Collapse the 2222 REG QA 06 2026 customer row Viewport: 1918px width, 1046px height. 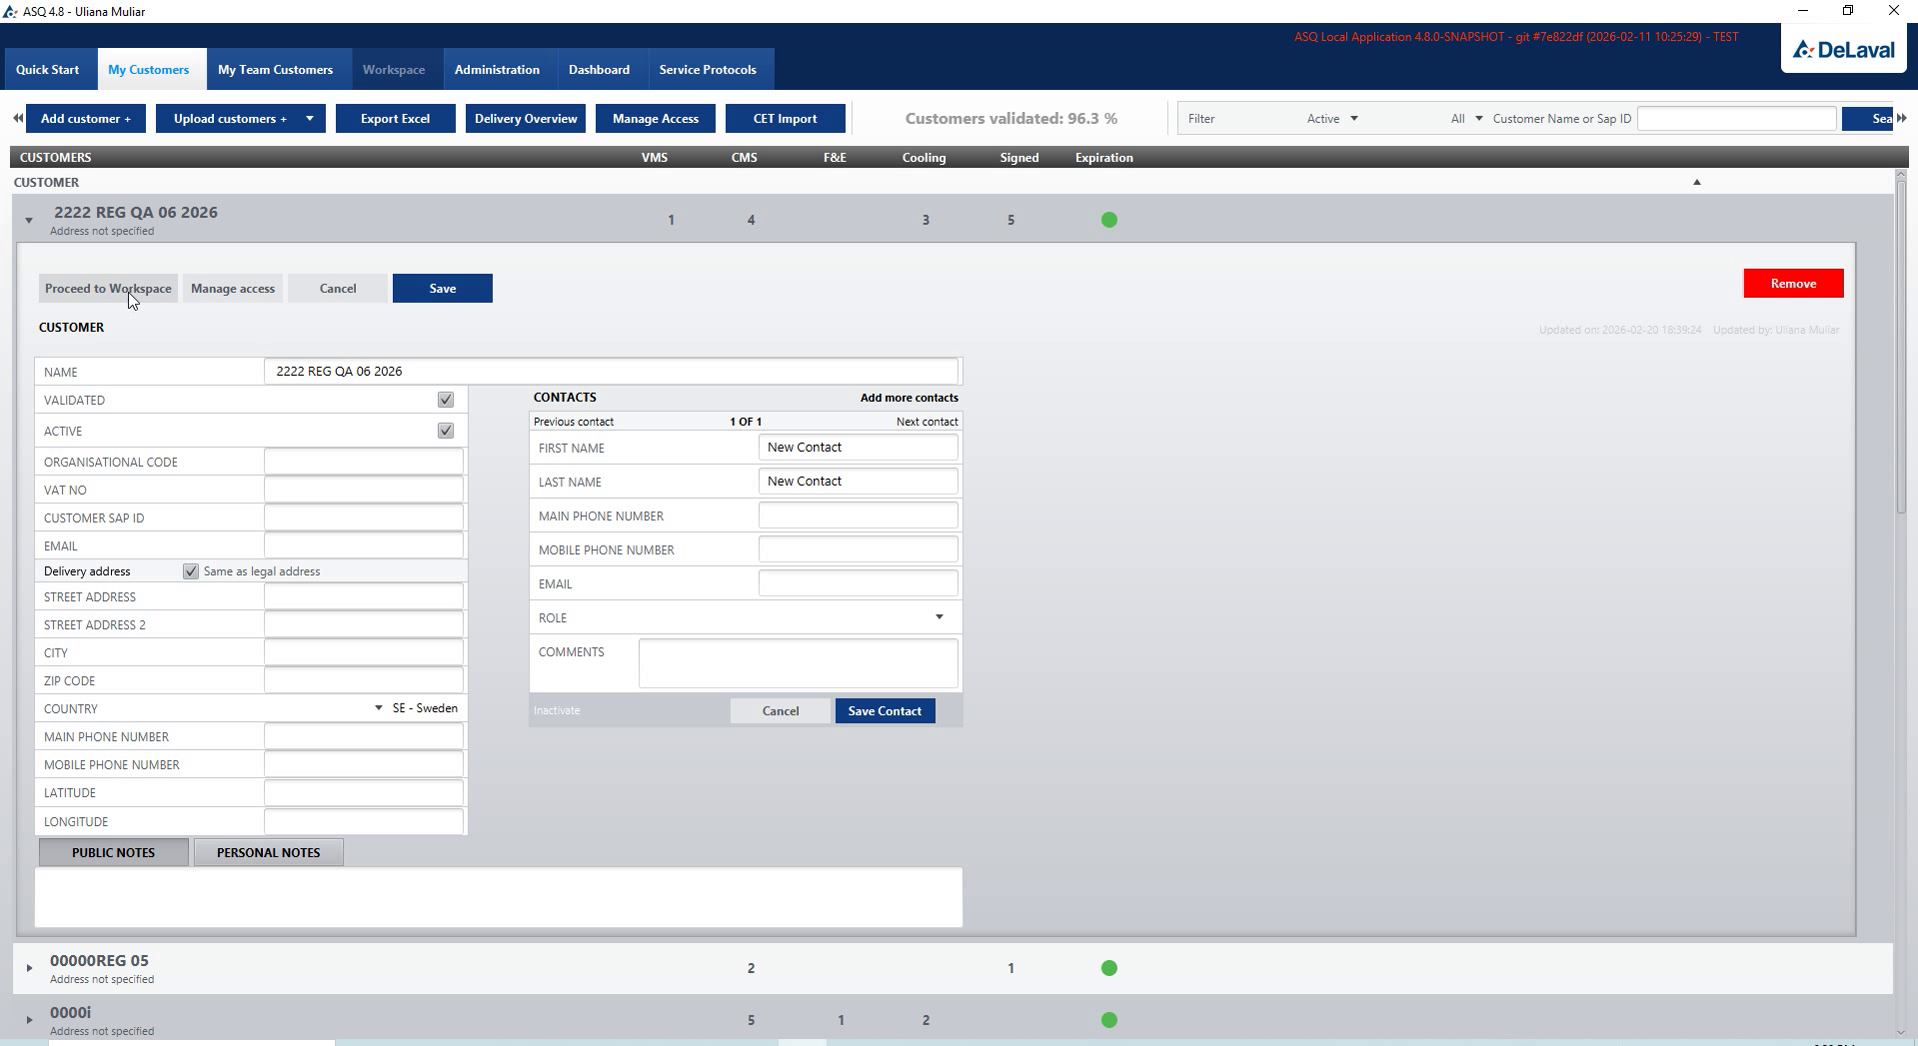click(x=29, y=220)
